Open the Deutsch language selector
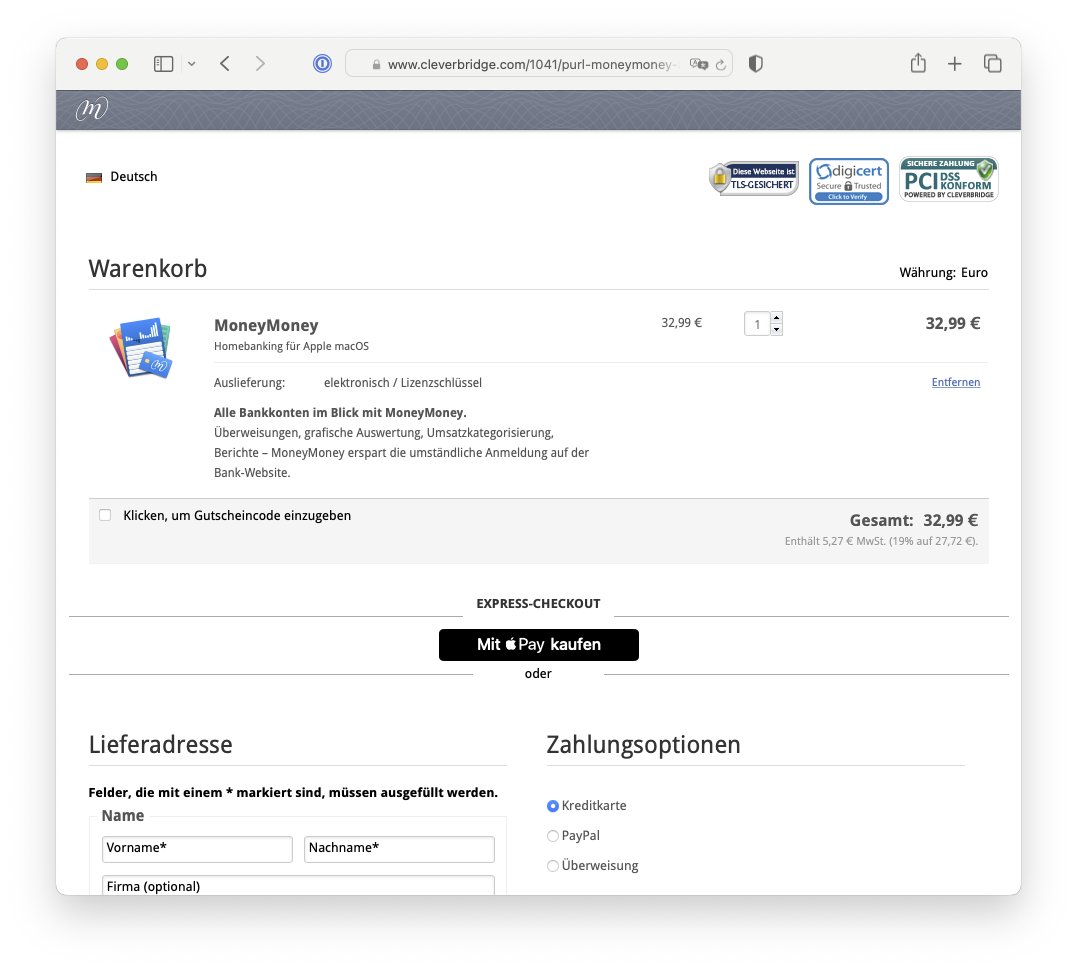Screen dimensions: 1077x969 pos(134,176)
